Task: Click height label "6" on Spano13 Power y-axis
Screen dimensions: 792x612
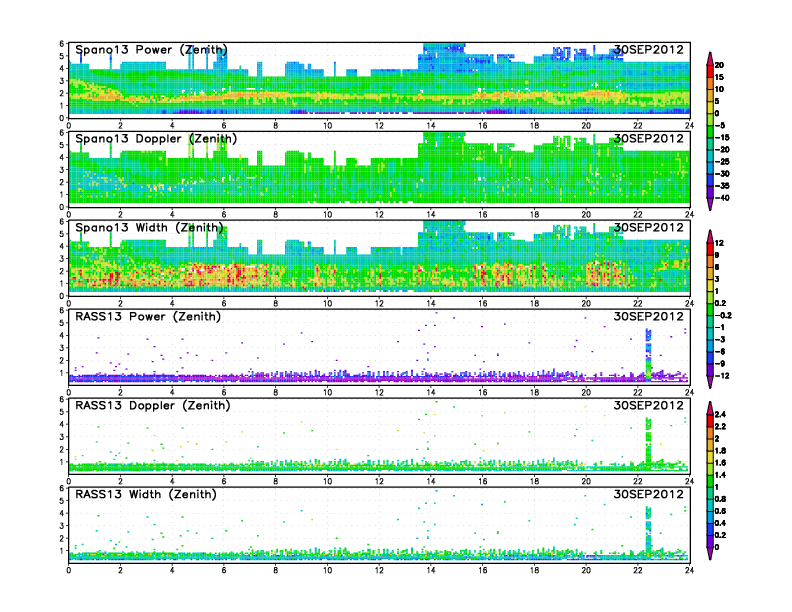Action: (63, 44)
